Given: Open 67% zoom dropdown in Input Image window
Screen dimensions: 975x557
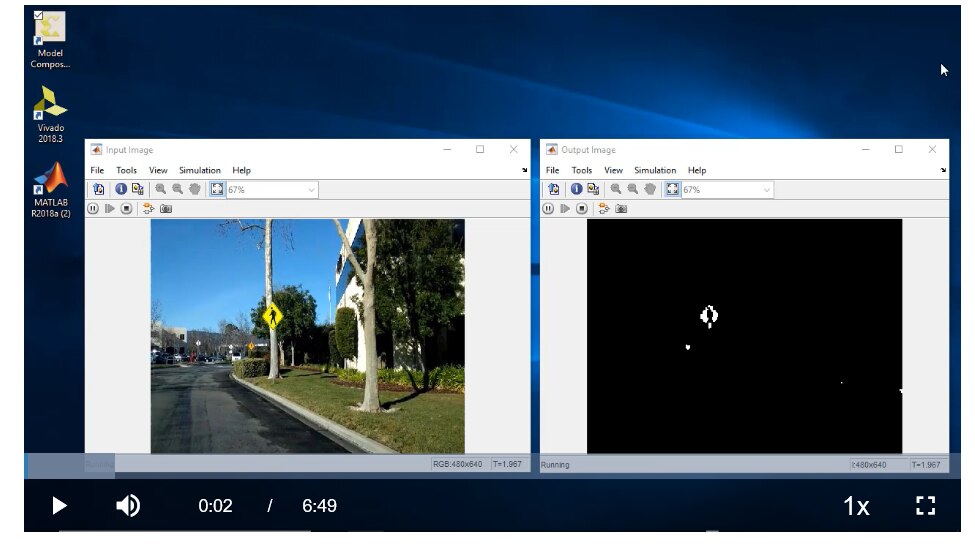Looking at the screenshot, I should coord(272,190).
